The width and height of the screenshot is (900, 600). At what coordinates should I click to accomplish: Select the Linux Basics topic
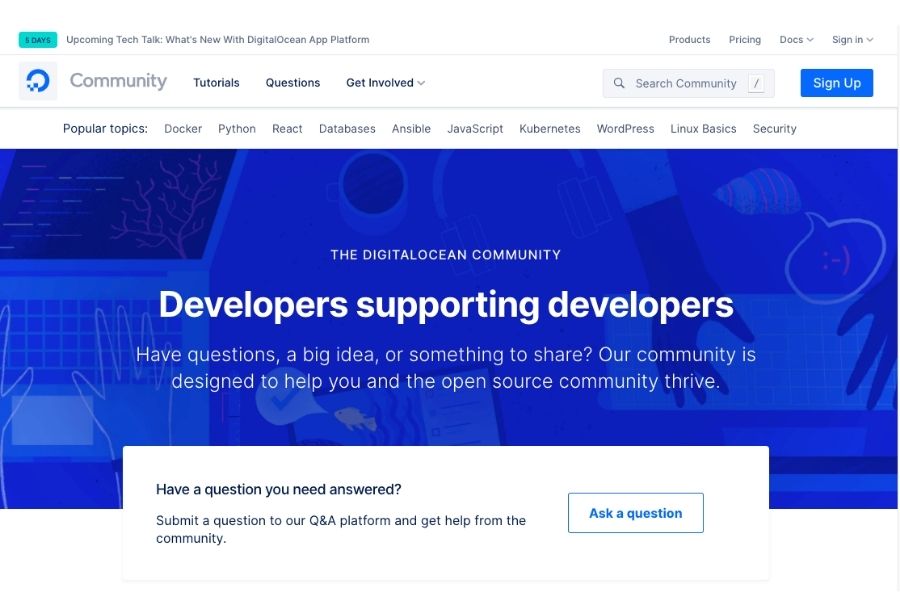[x=703, y=129]
